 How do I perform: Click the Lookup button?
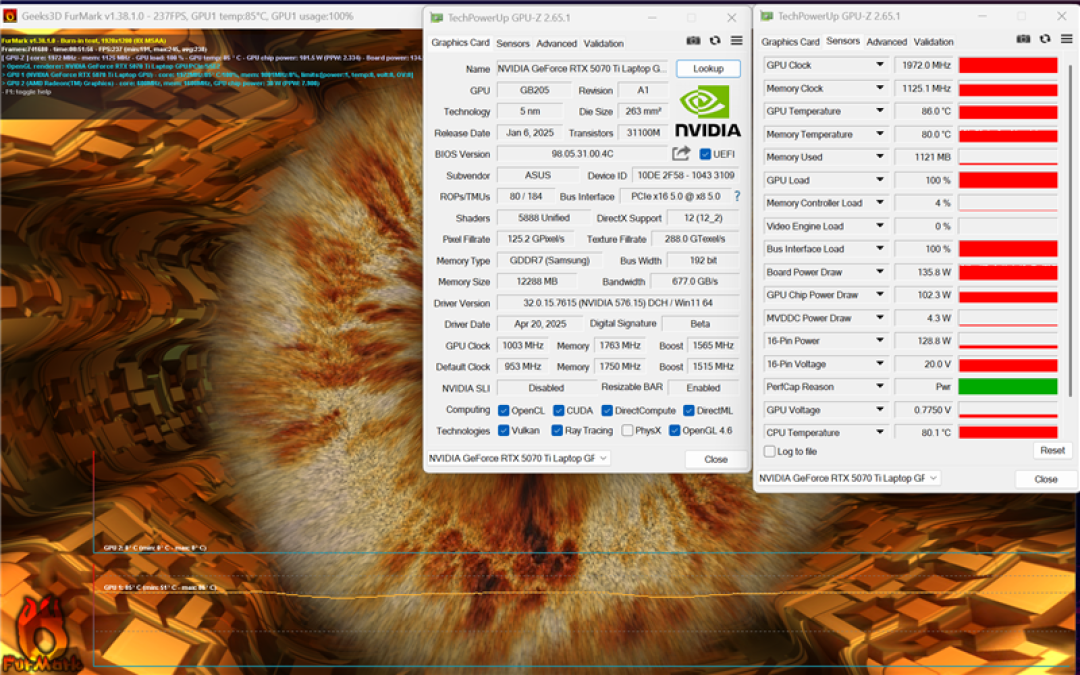point(708,69)
